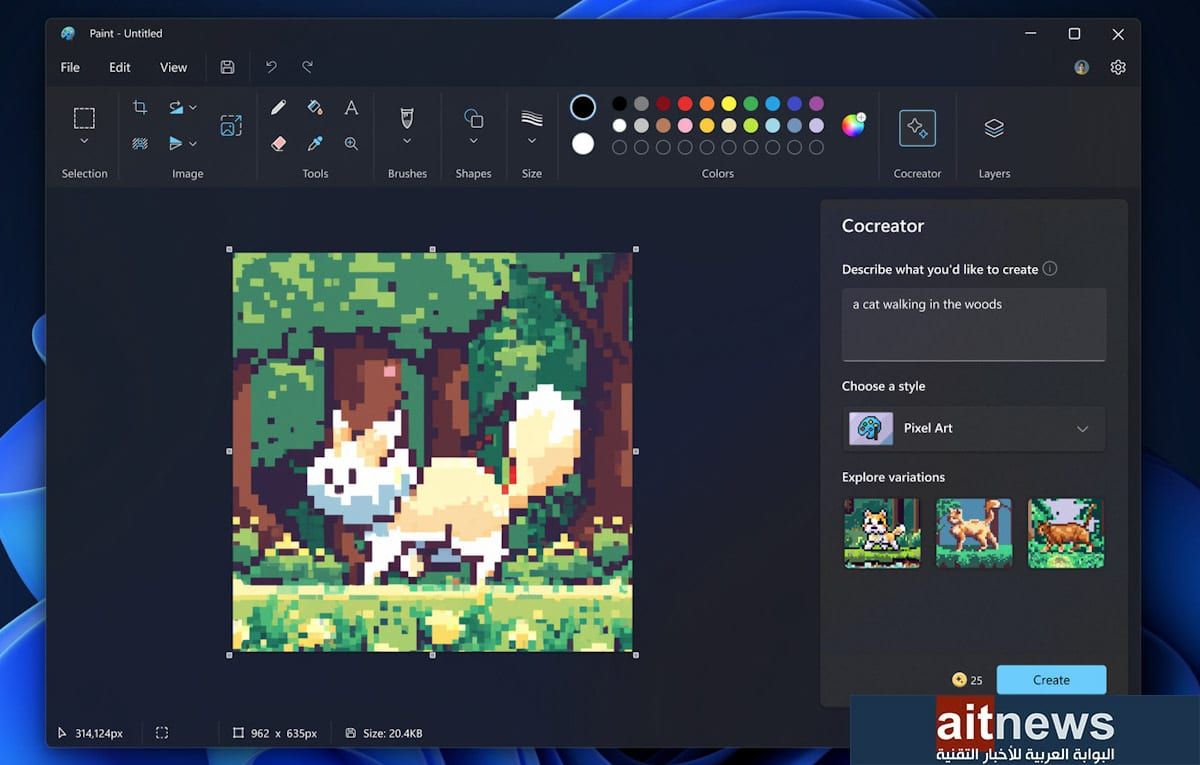Select the Text tool
This screenshot has width=1200, height=765.
351,107
